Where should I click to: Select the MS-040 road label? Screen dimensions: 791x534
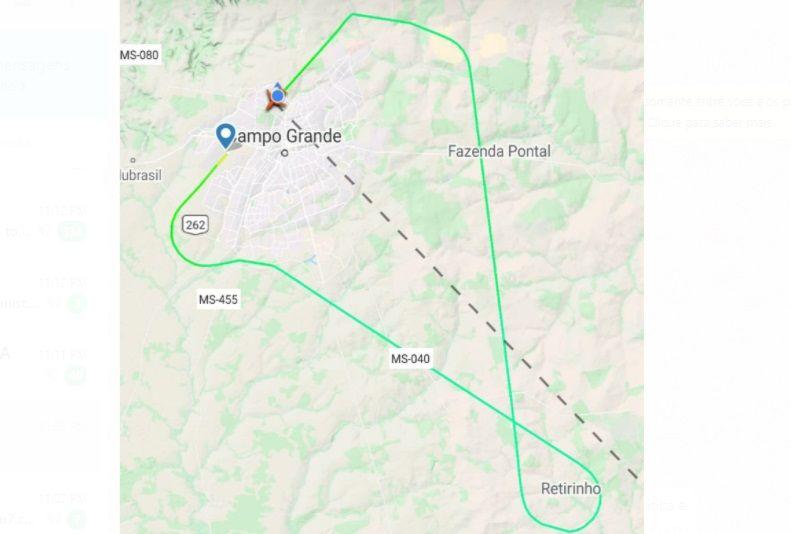point(411,359)
